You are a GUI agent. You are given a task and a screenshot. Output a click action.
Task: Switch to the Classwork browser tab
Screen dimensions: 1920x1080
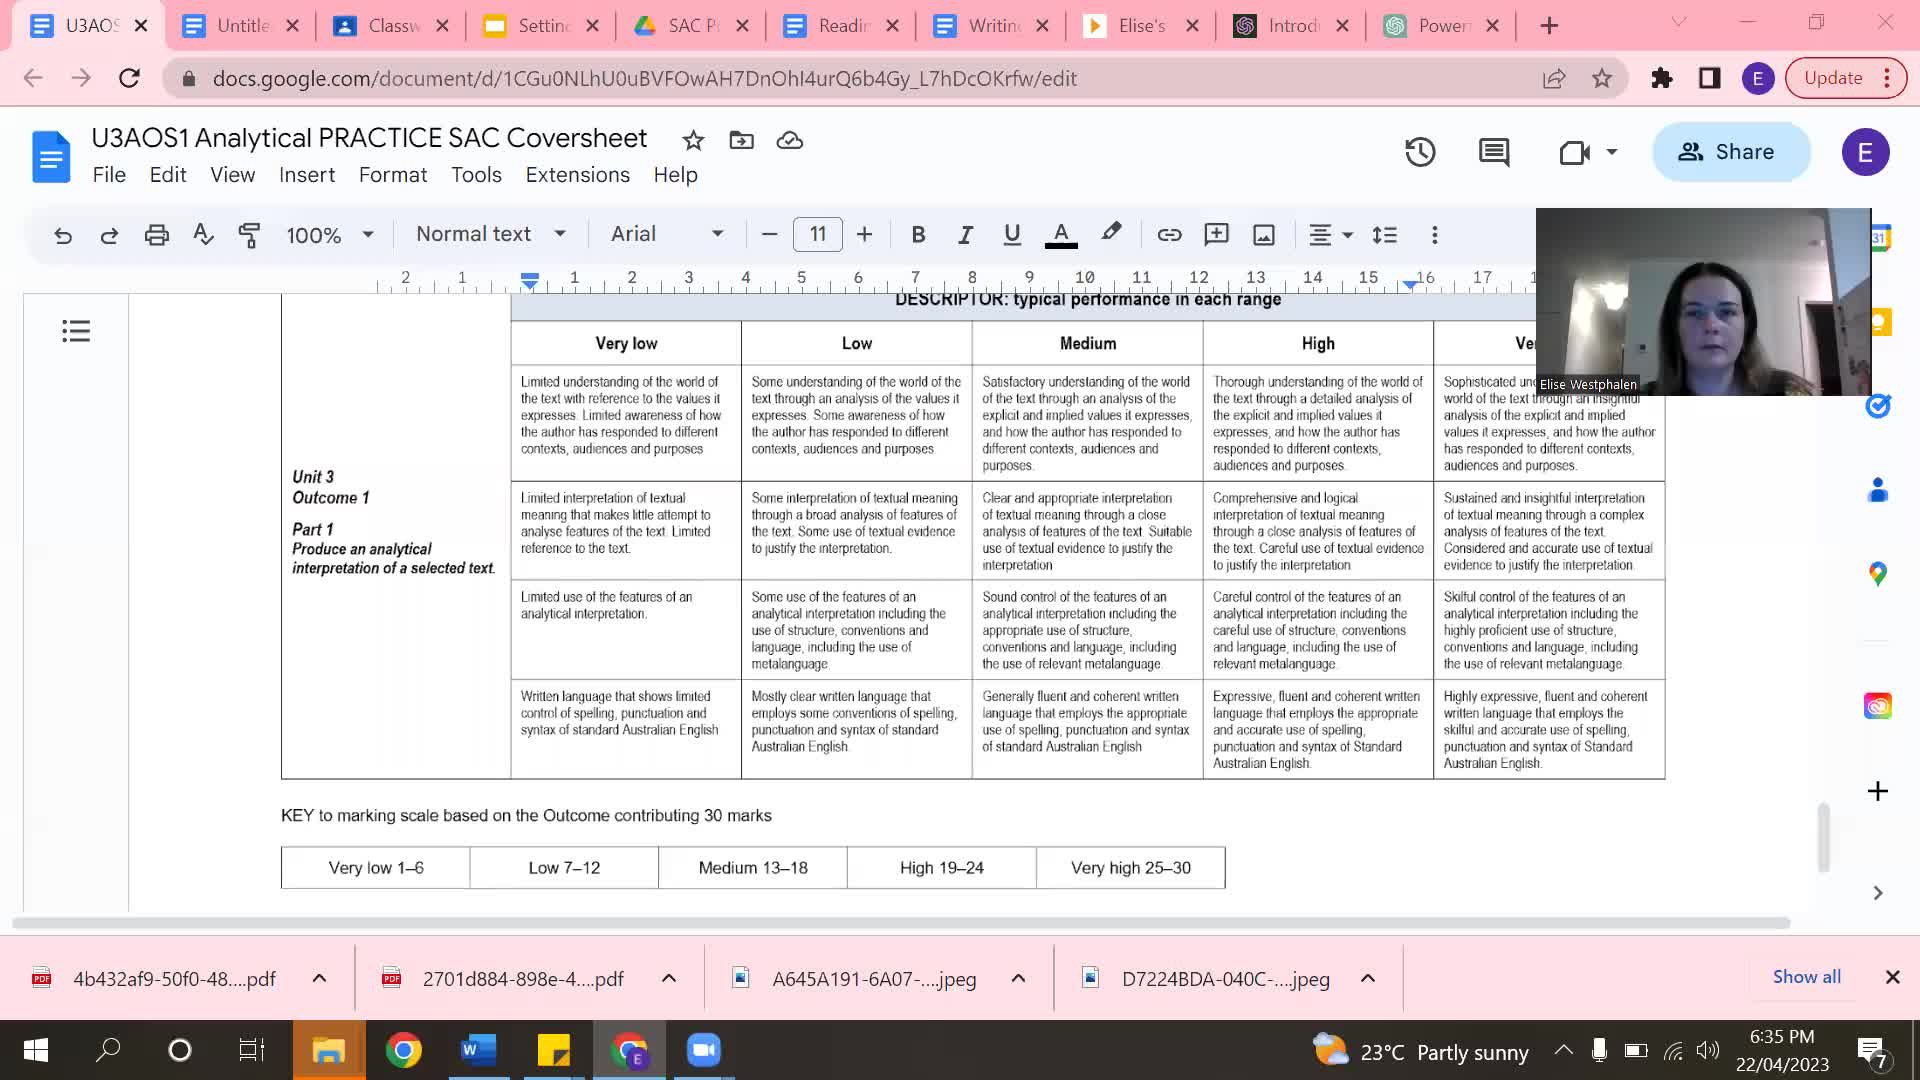tap(391, 26)
